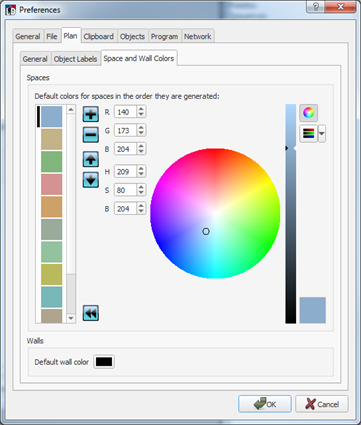Image resolution: width=361 pixels, height=425 pixels.
Task: Select the pink color in spaces list
Action: point(52,184)
